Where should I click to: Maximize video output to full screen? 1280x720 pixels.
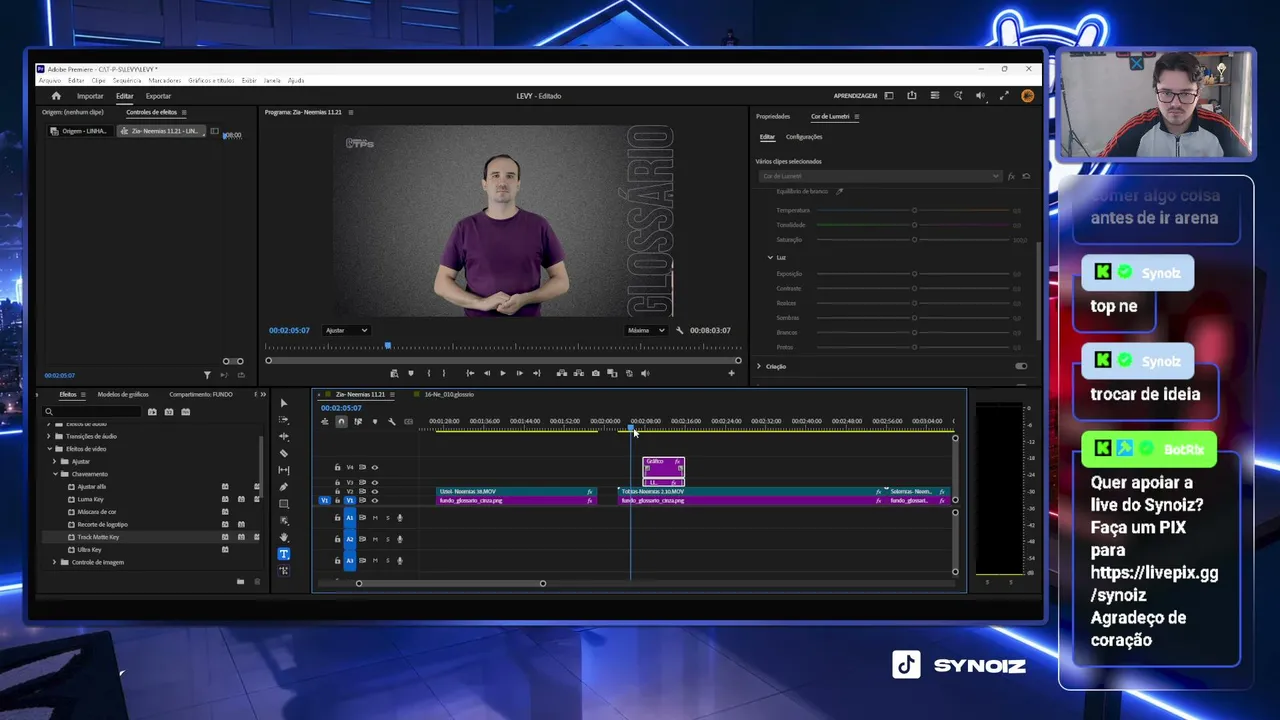[1004, 96]
